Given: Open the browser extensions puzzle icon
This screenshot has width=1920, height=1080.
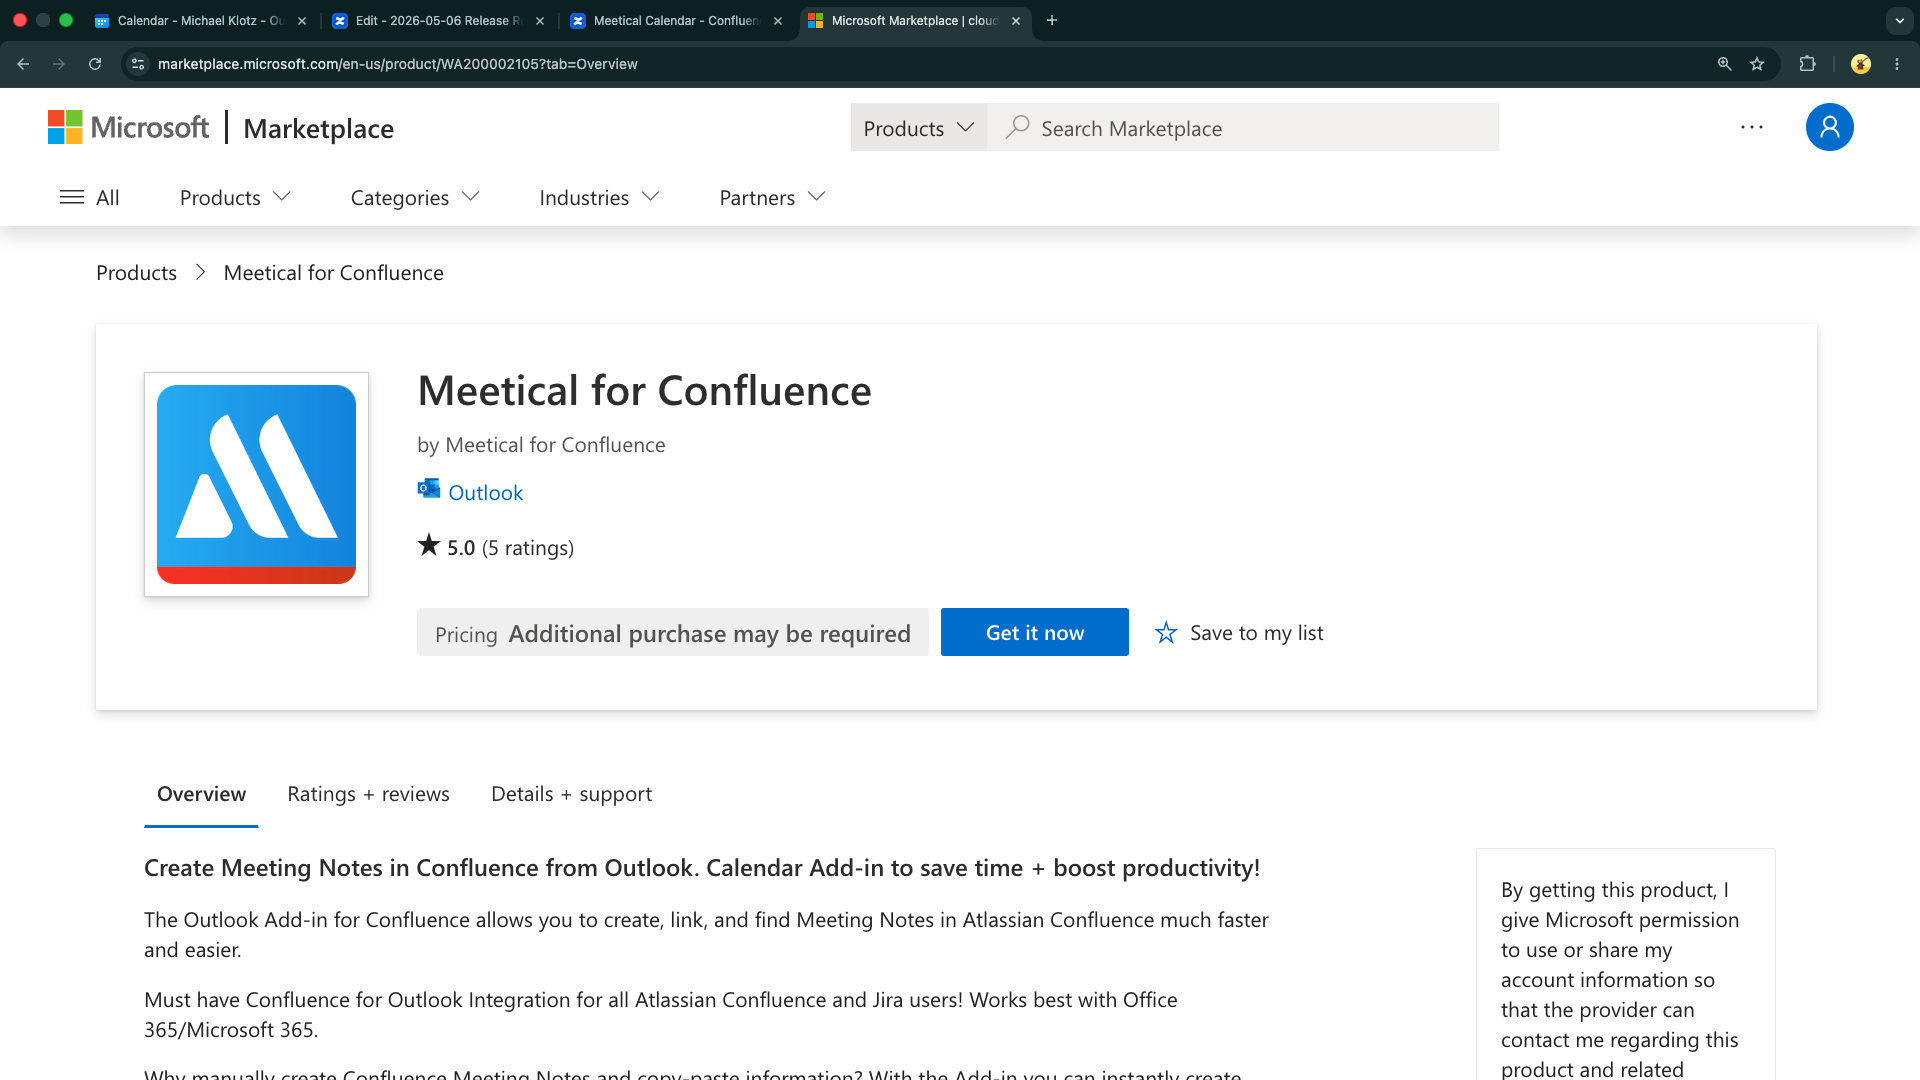Looking at the screenshot, I should (x=1807, y=64).
